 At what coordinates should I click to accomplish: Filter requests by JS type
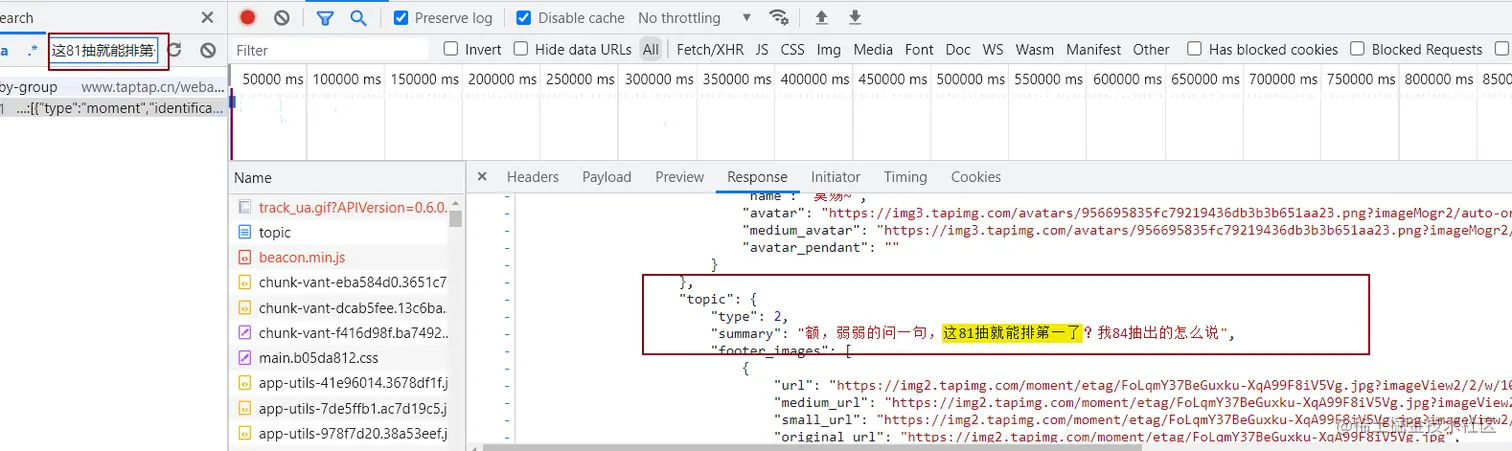(x=762, y=49)
